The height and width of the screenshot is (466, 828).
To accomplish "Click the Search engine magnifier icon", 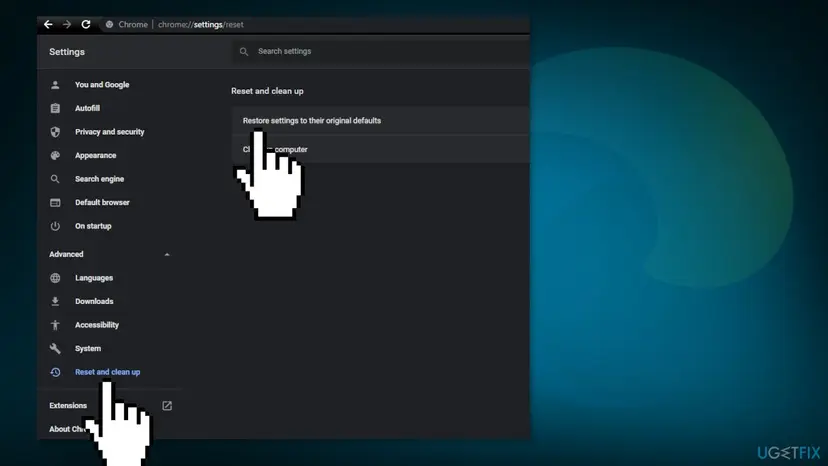I will 55,179.
